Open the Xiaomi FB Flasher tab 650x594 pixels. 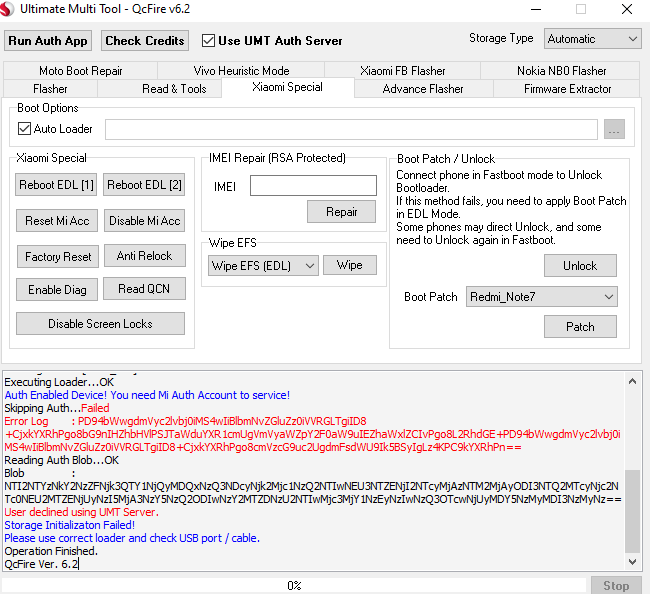pyautogui.click(x=403, y=70)
